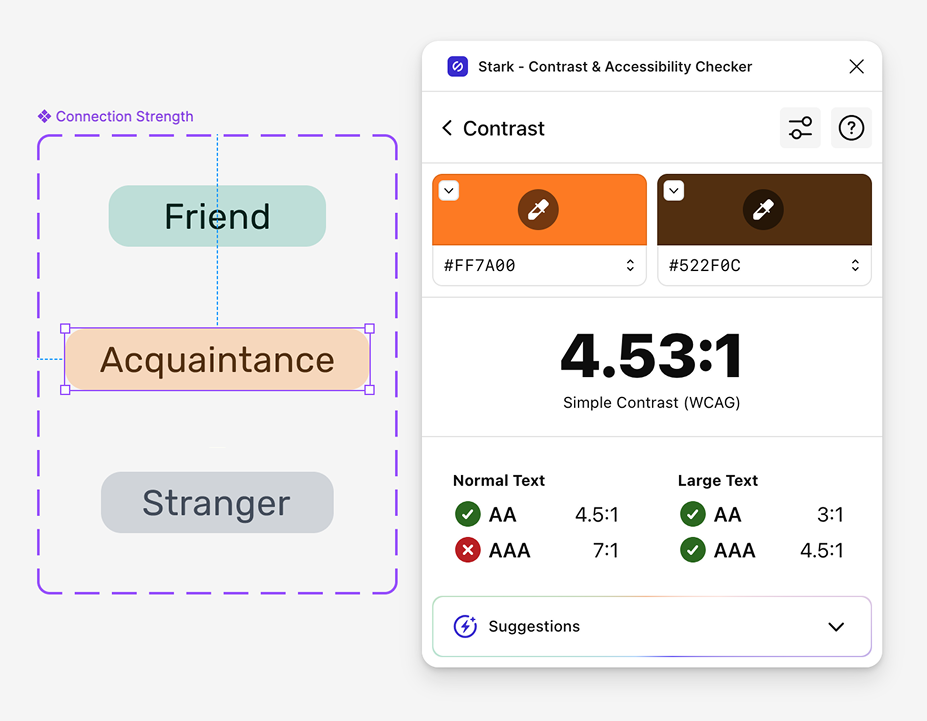Click the plugin title text

click(x=615, y=67)
